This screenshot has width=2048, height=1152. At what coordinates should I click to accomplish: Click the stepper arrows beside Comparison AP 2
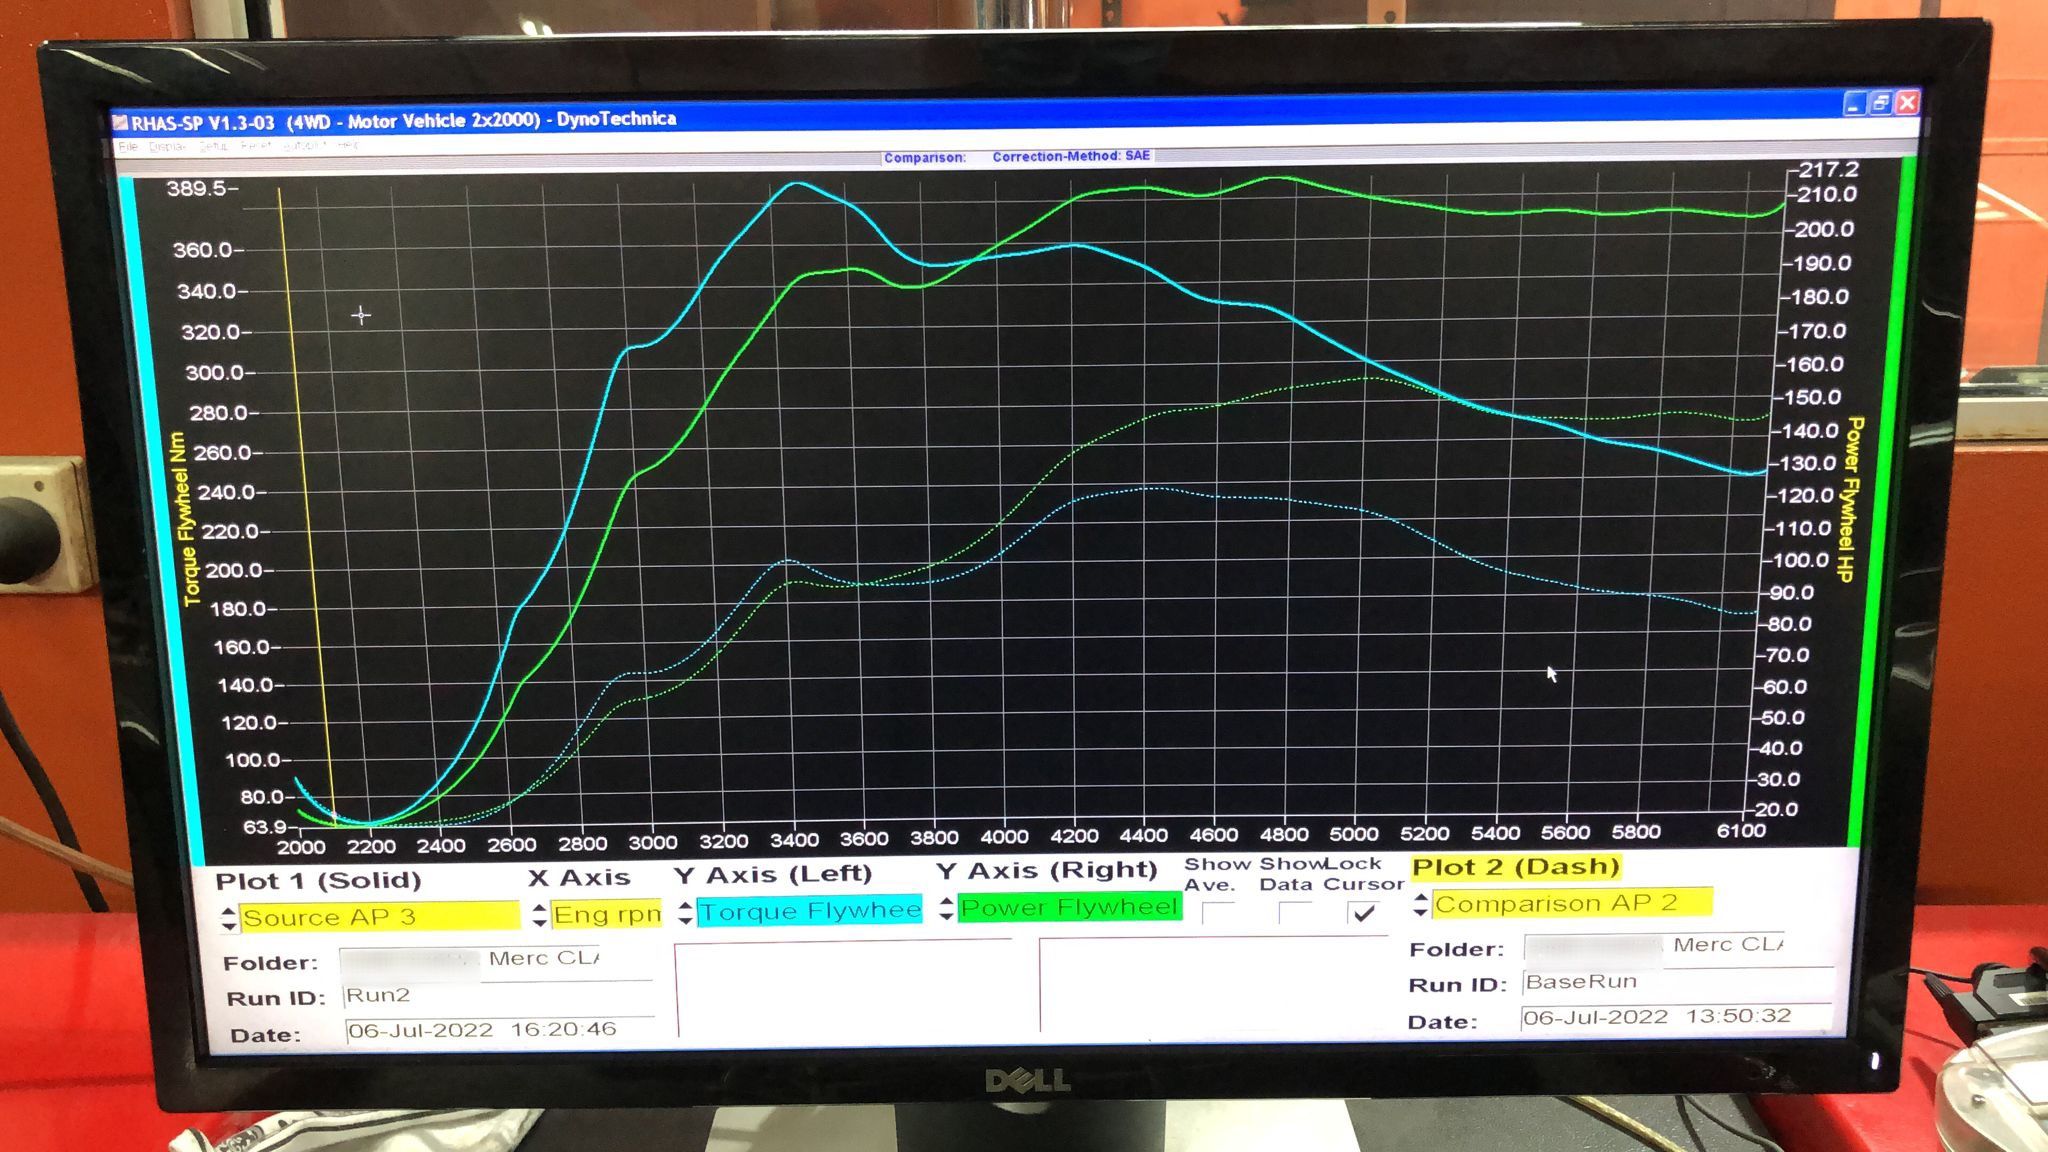[x=1420, y=905]
